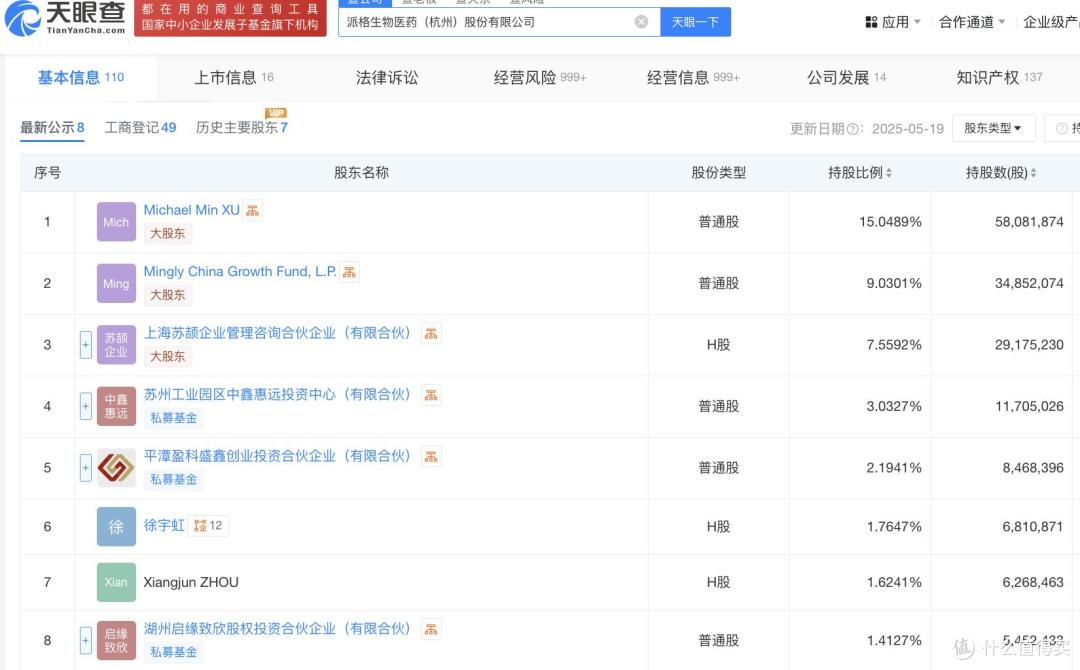Open Mingly China Growth Fund, L.P. link

pos(240,272)
